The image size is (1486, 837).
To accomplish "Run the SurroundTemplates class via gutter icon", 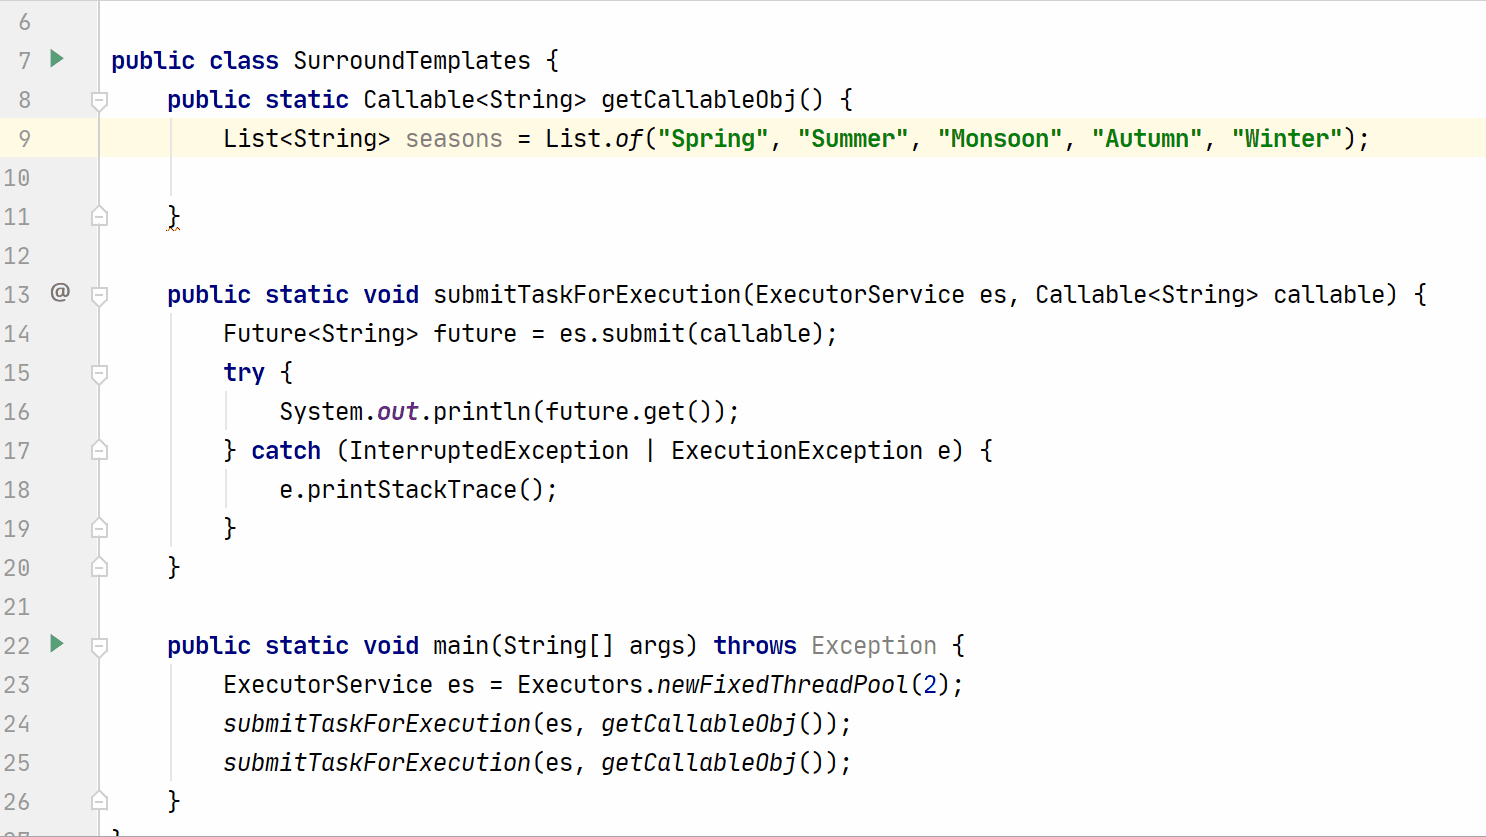I will point(56,59).
